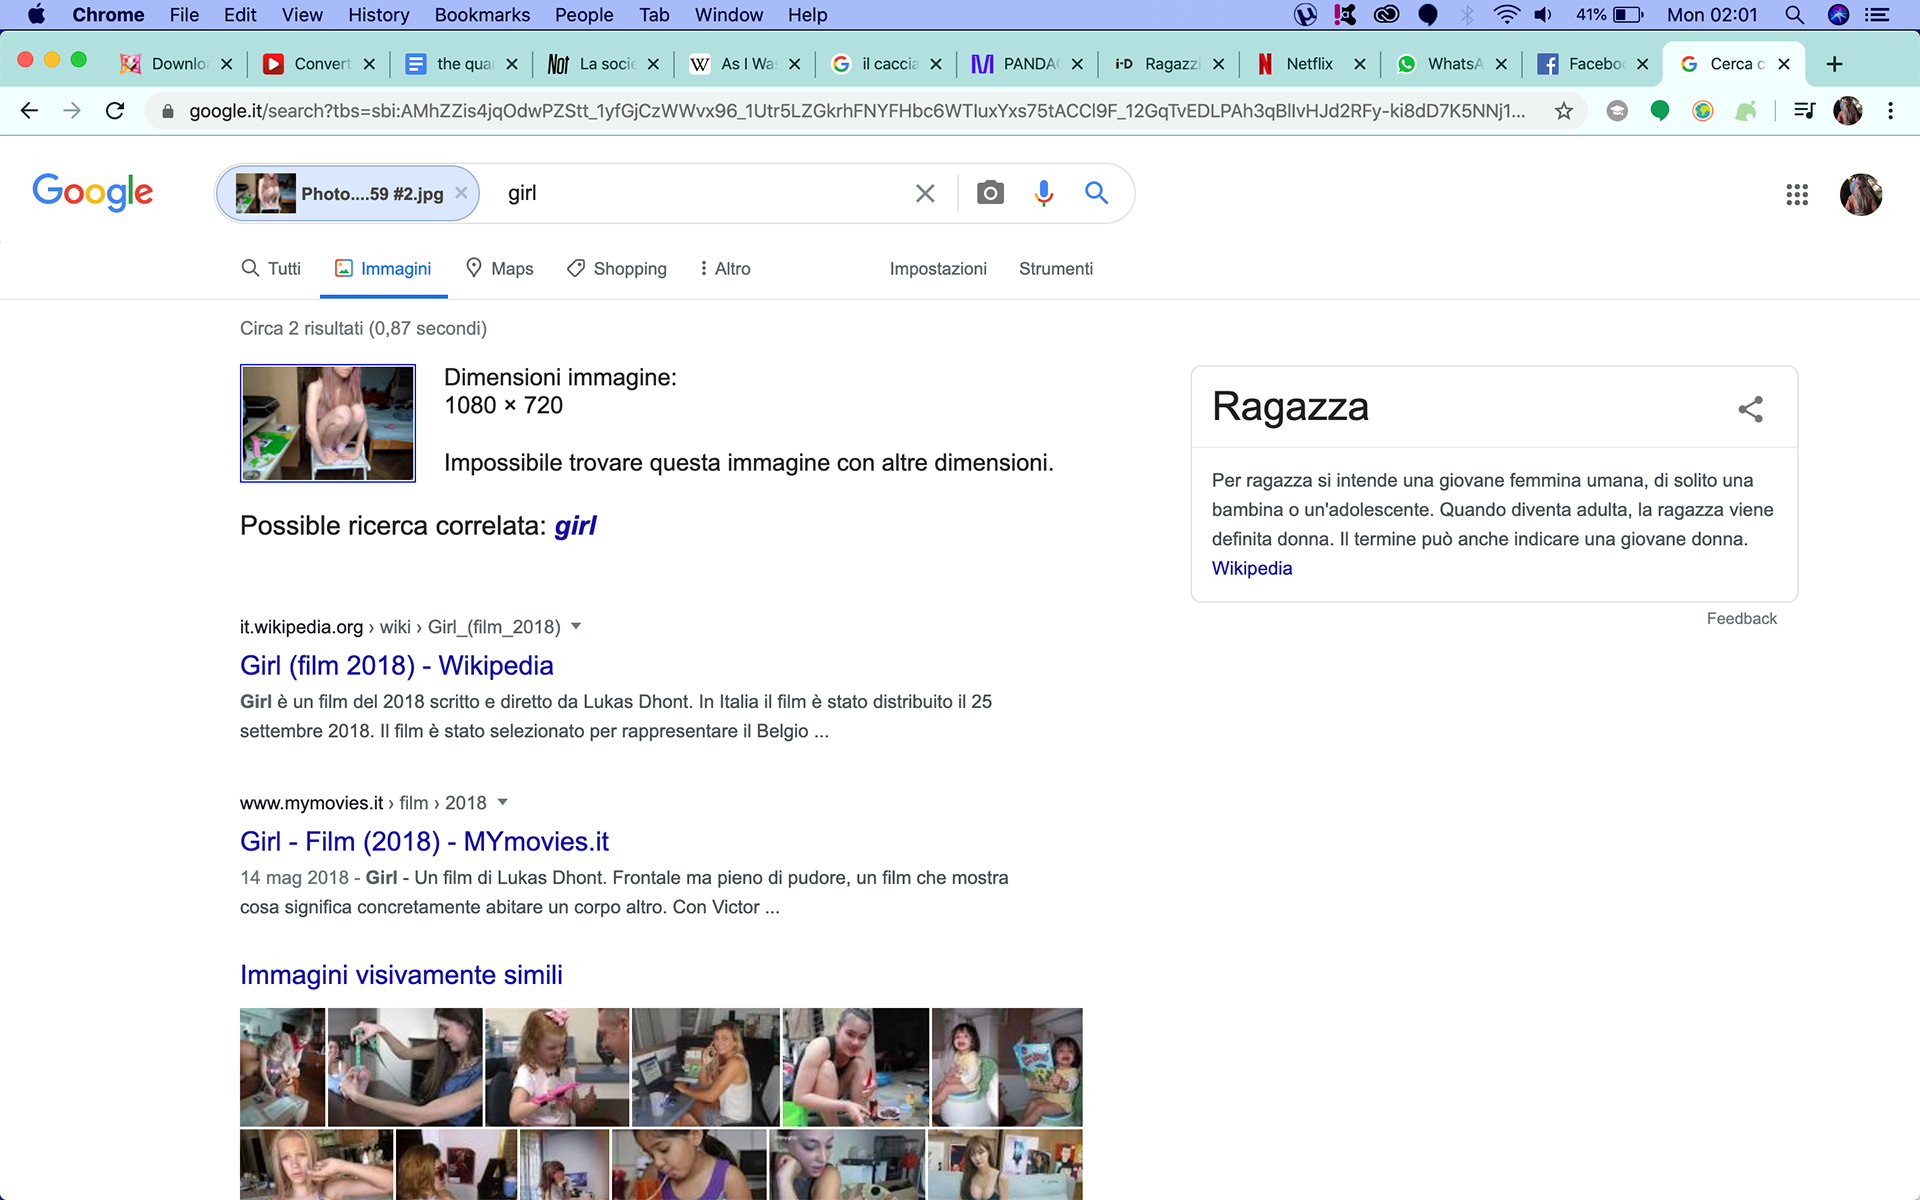Image resolution: width=1920 pixels, height=1200 pixels.
Task: Select the Immagini tab
Action: [384, 269]
